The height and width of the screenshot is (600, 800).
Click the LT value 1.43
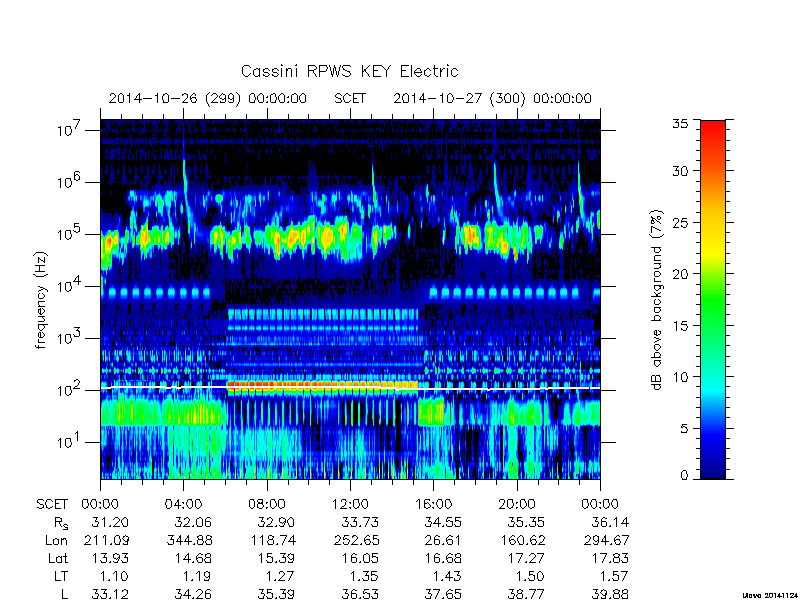[x=447, y=576]
